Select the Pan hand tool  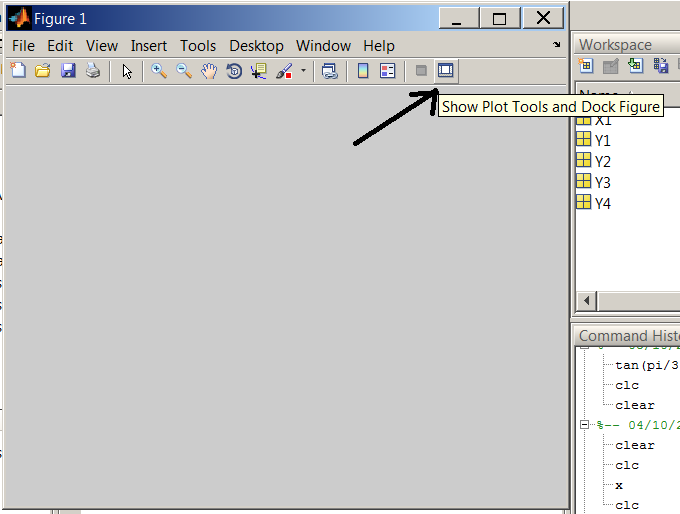point(209,71)
